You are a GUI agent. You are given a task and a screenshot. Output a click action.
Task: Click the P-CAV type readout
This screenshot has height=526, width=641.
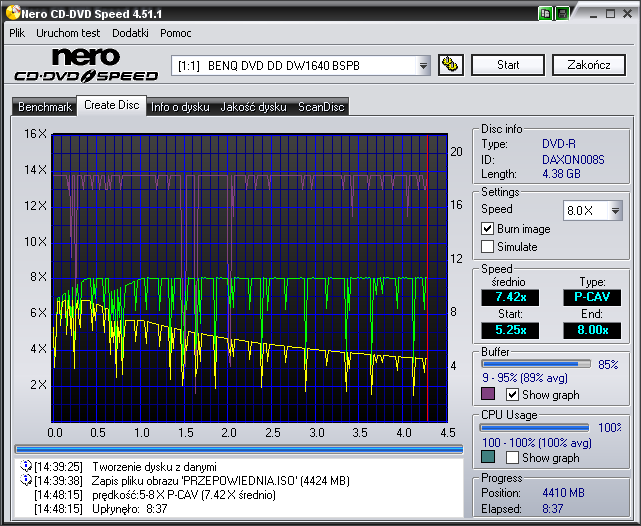coord(592,297)
